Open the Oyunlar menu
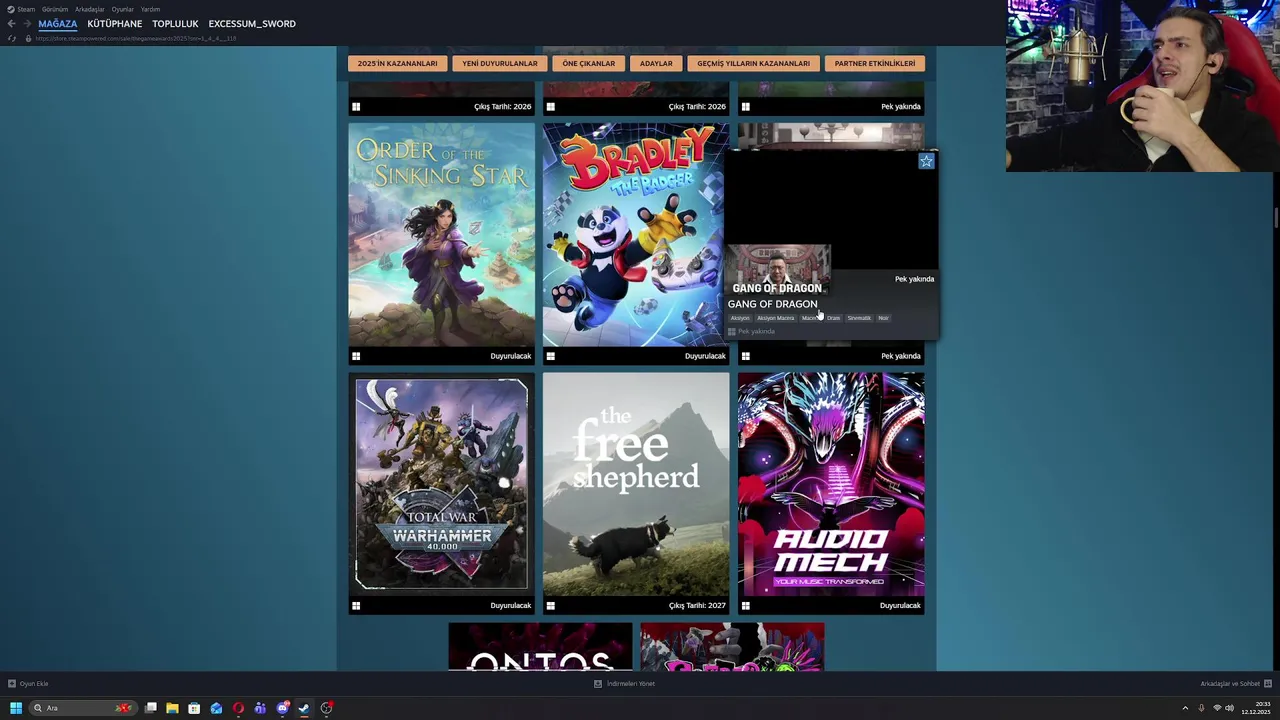The height and width of the screenshot is (720, 1280). click(122, 9)
